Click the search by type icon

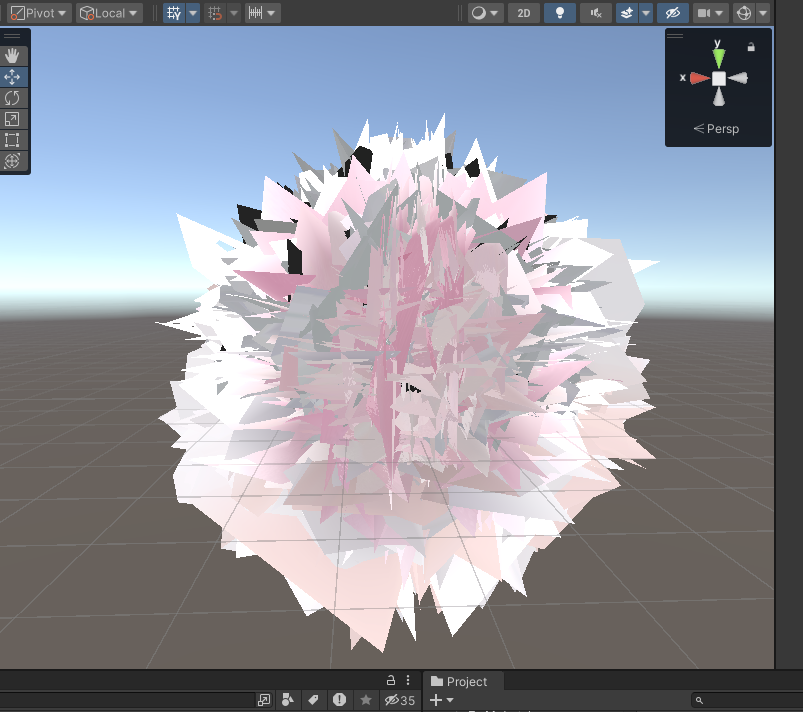288,699
